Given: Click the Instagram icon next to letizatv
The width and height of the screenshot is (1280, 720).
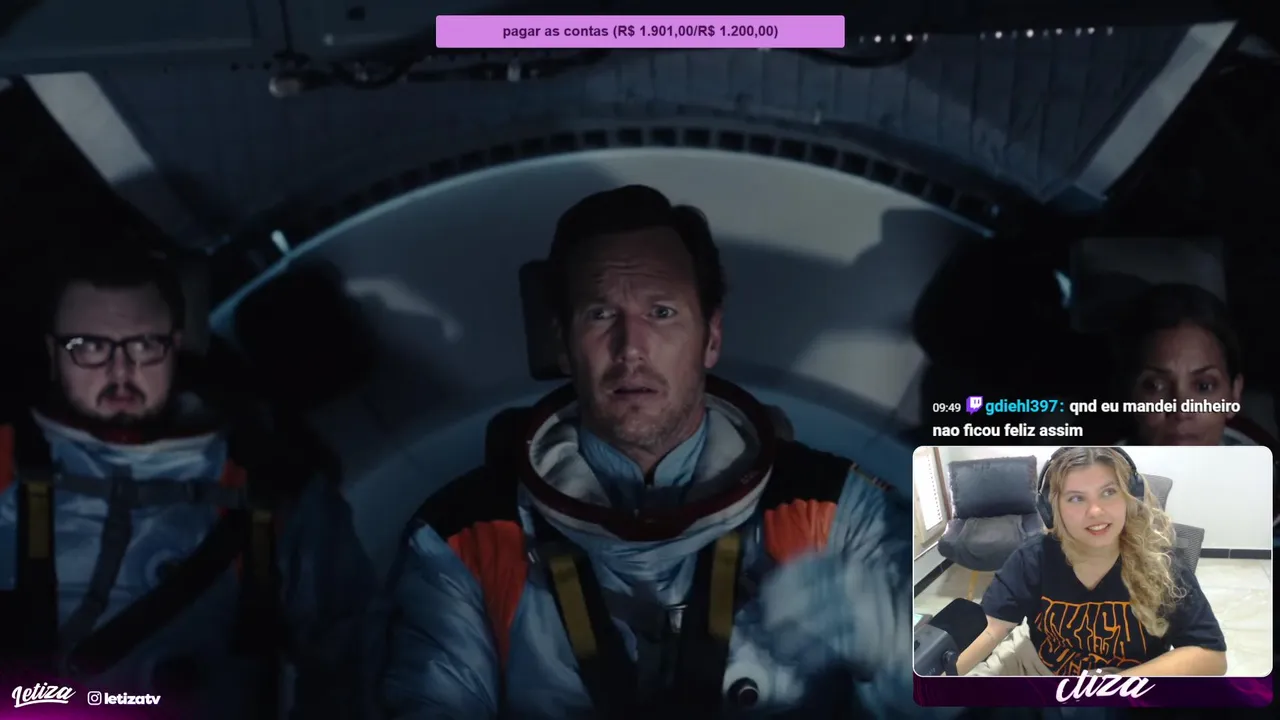Looking at the screenshot, I should click(94, 698).
